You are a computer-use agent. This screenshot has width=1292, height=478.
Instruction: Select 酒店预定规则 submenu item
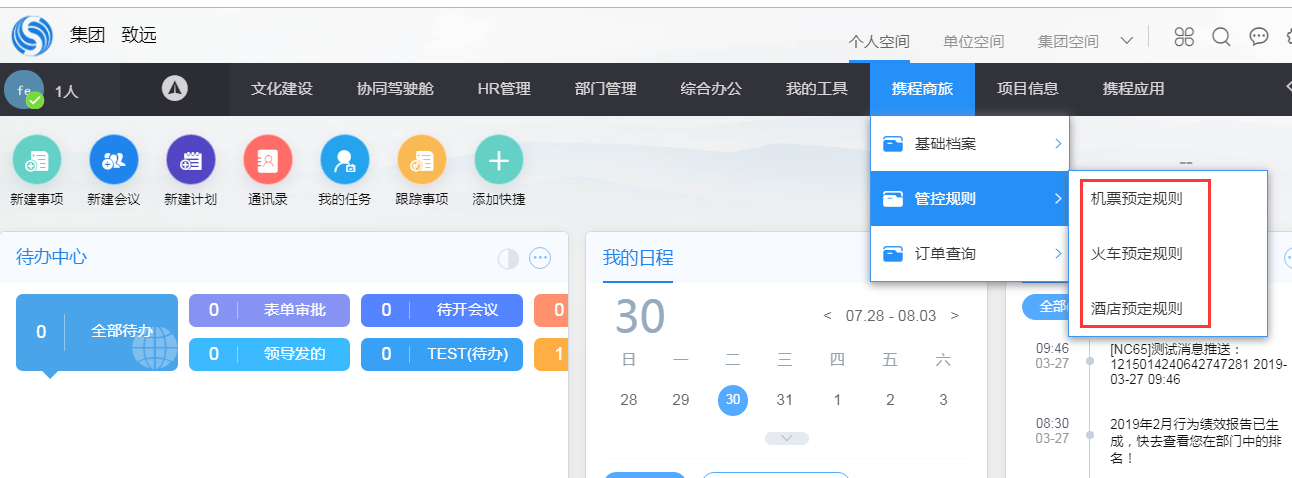(1136, 309)
